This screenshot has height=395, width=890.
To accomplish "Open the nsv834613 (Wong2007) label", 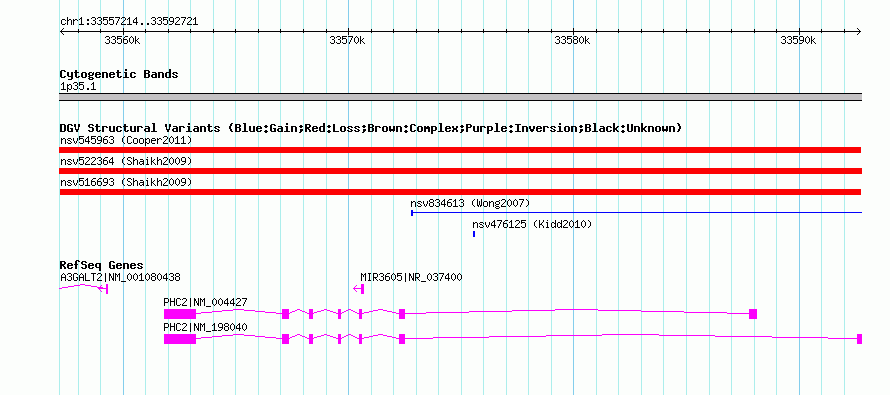I will [470, 203].
